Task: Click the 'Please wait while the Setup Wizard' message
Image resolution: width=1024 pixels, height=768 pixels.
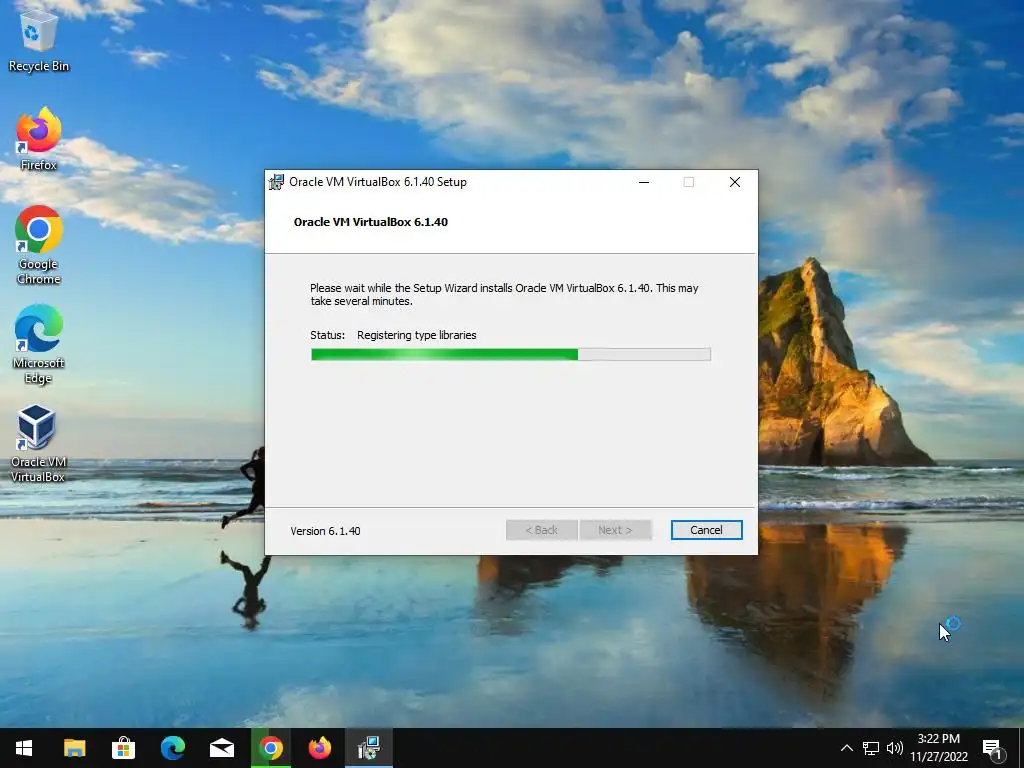Action: pyautogui.click(x=504, y=295)
